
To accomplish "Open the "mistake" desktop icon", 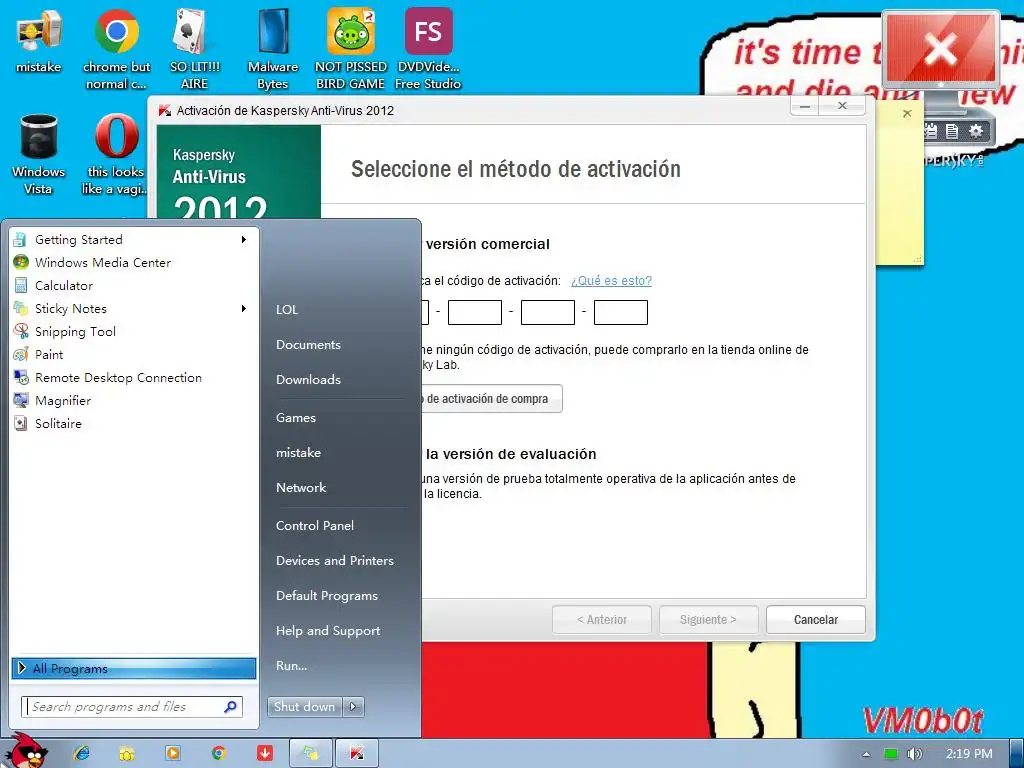I will tap(39, 42).
